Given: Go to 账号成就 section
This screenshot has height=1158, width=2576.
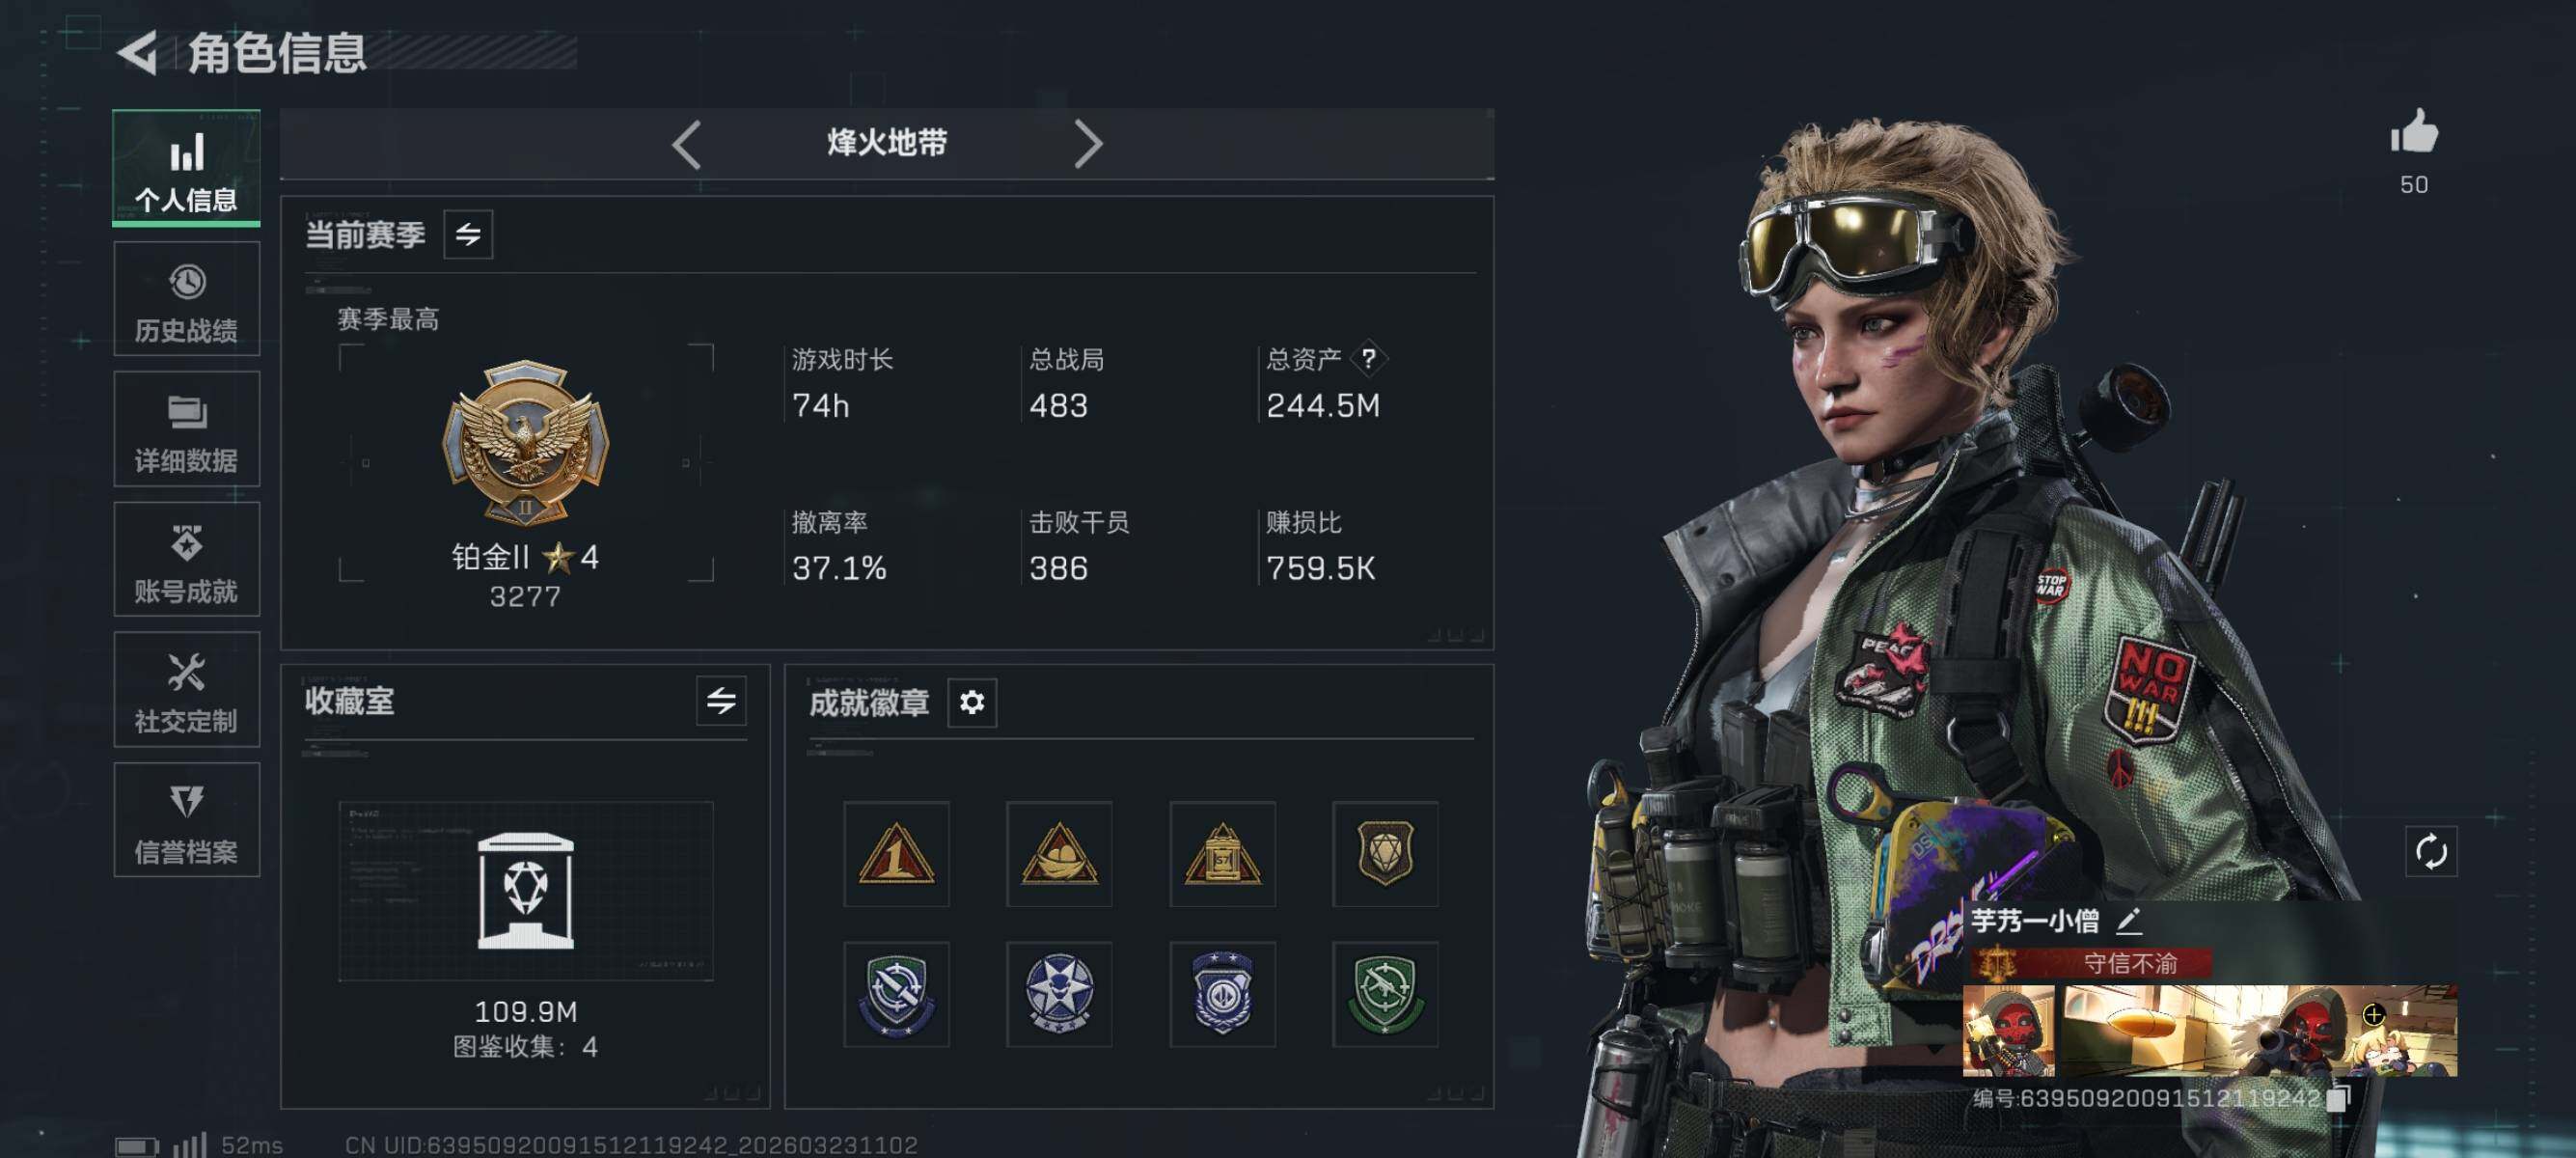Looking at the screenshot, I should [x=187, y=560].
